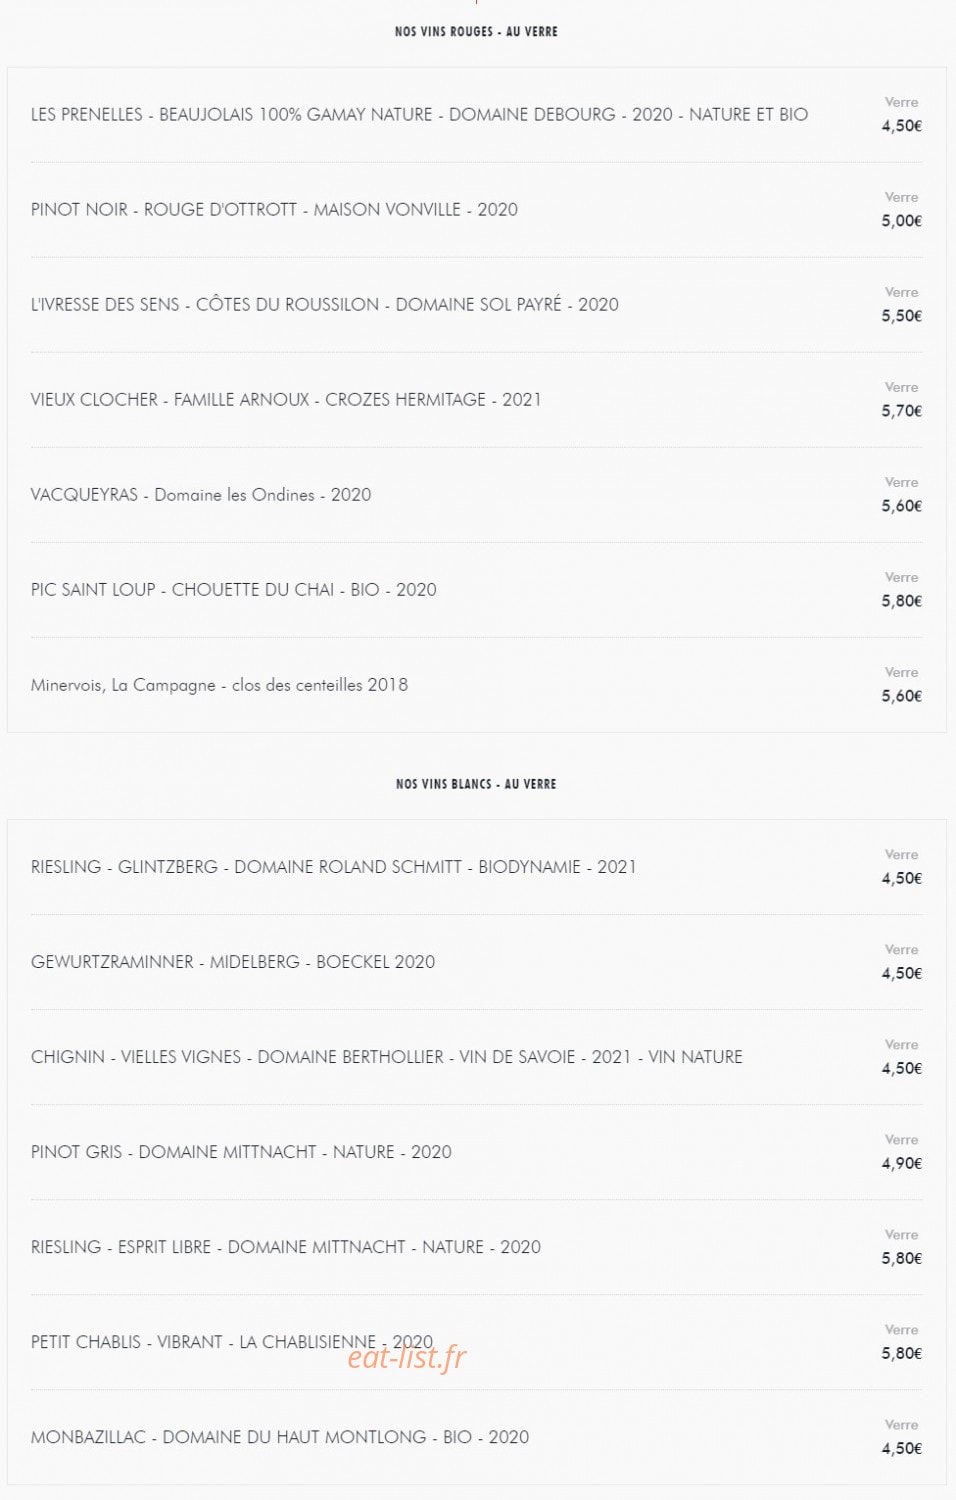Click the 5,70€ price of Vieux Clocher
The width and height of the screenshot is (956, 1500).
click(901, 410)
